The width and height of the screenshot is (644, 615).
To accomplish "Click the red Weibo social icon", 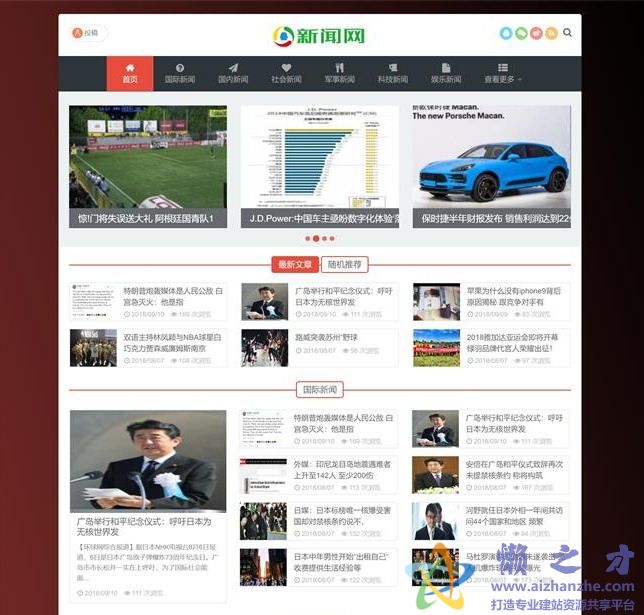I will click(536, 33).
